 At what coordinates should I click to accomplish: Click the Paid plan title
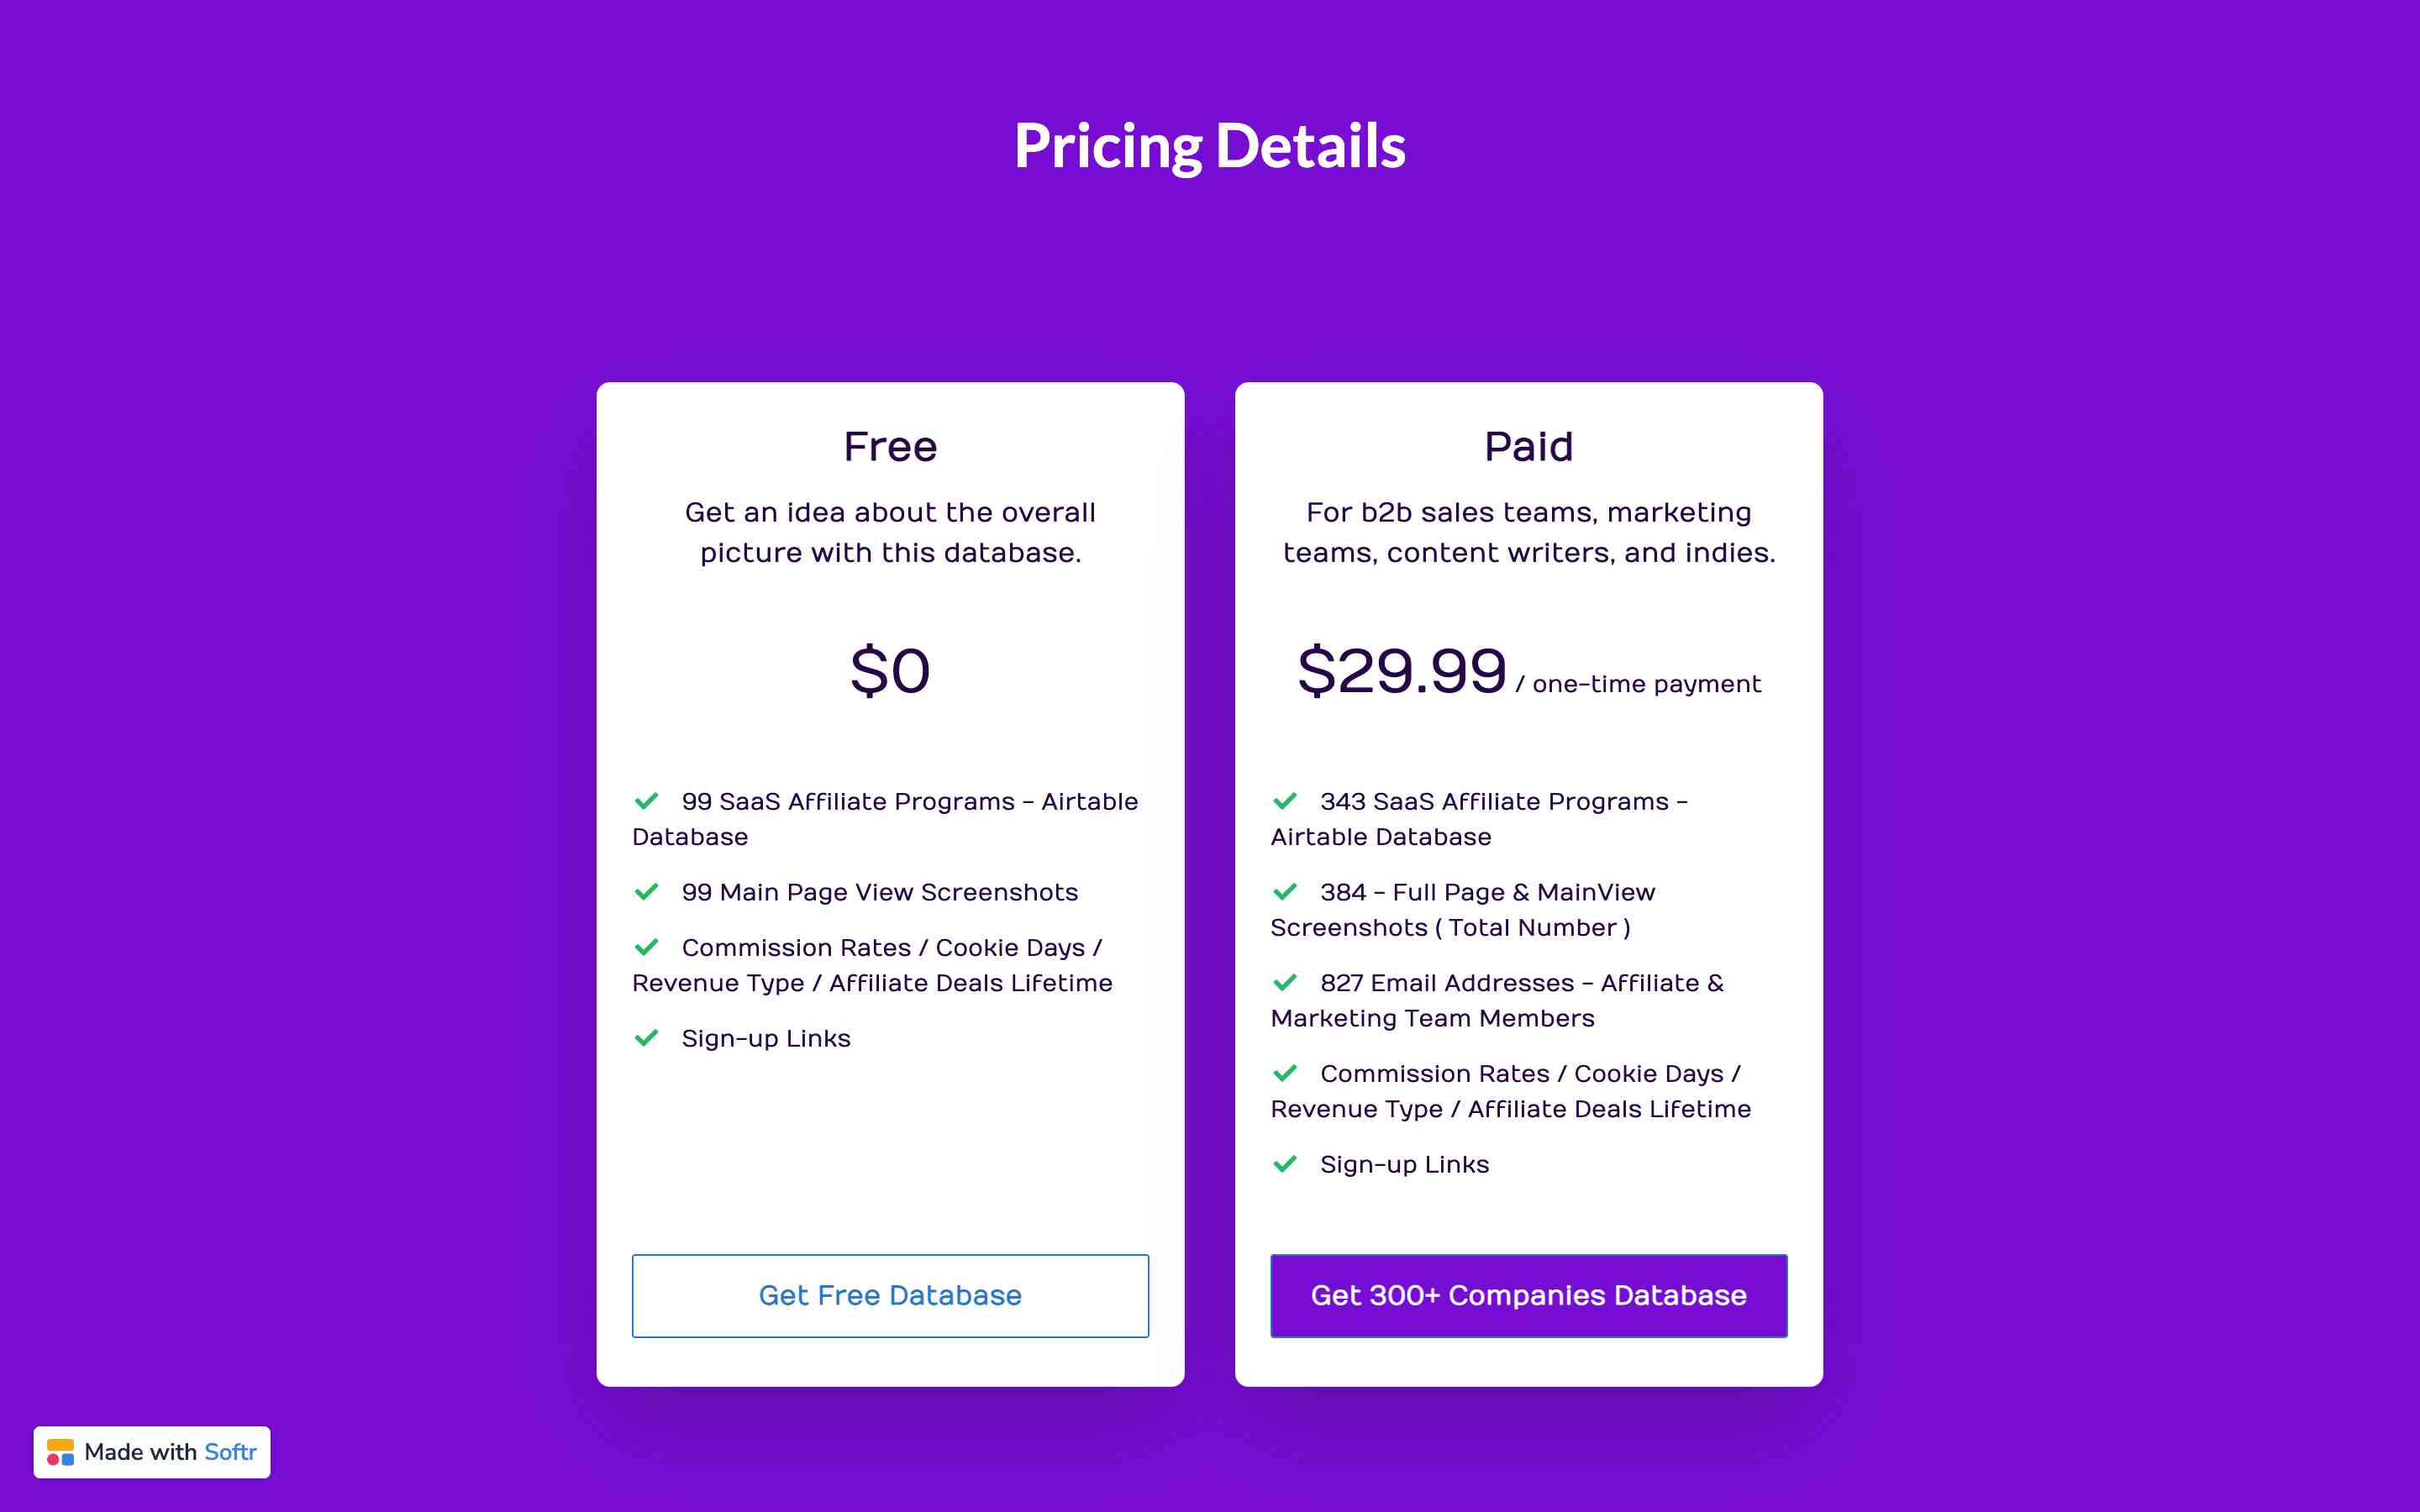click(1528, 447)
